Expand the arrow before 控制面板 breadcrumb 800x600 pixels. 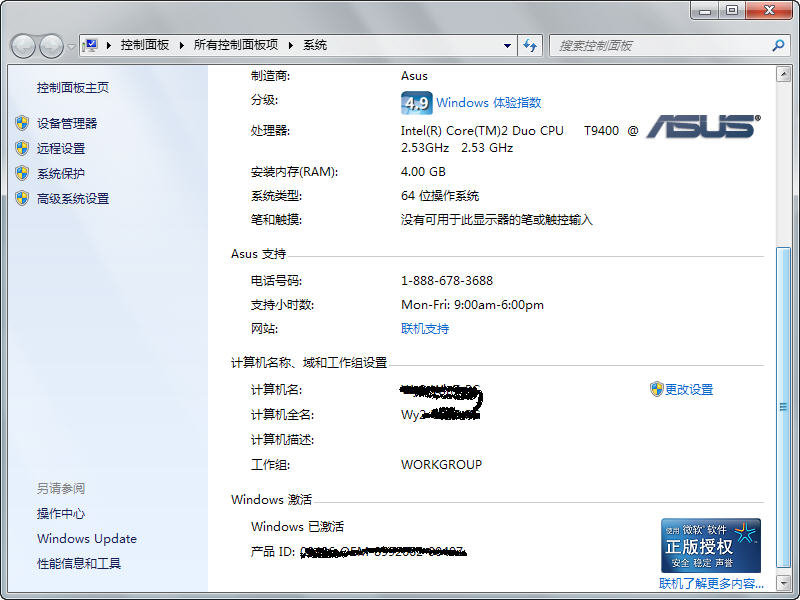109,45
